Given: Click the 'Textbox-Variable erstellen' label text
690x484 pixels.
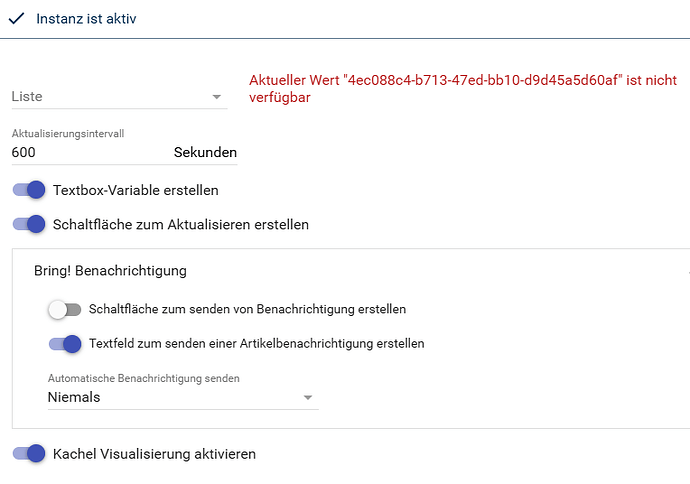Looking at the screenshot, I should click(136, 190).
